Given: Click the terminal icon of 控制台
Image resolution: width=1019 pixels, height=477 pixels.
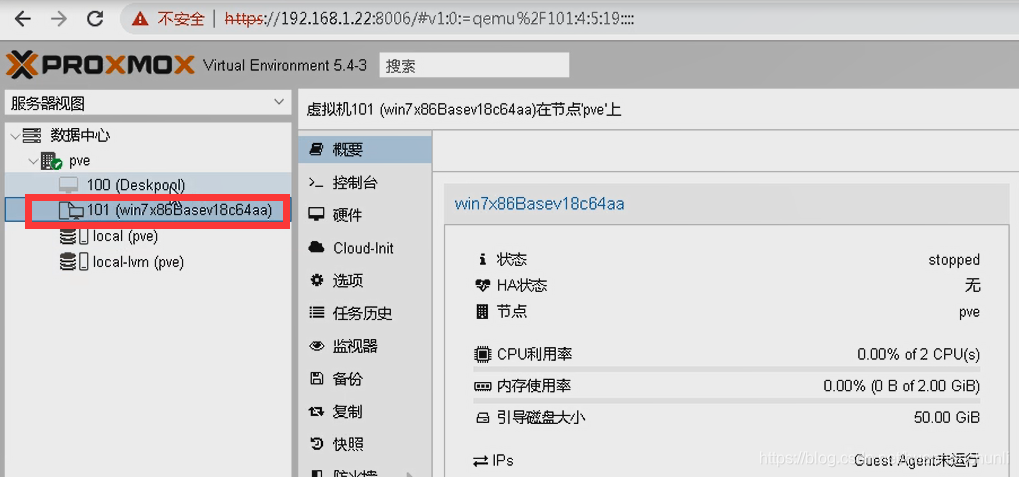Looking at the screenshot, I should point(316,183).
